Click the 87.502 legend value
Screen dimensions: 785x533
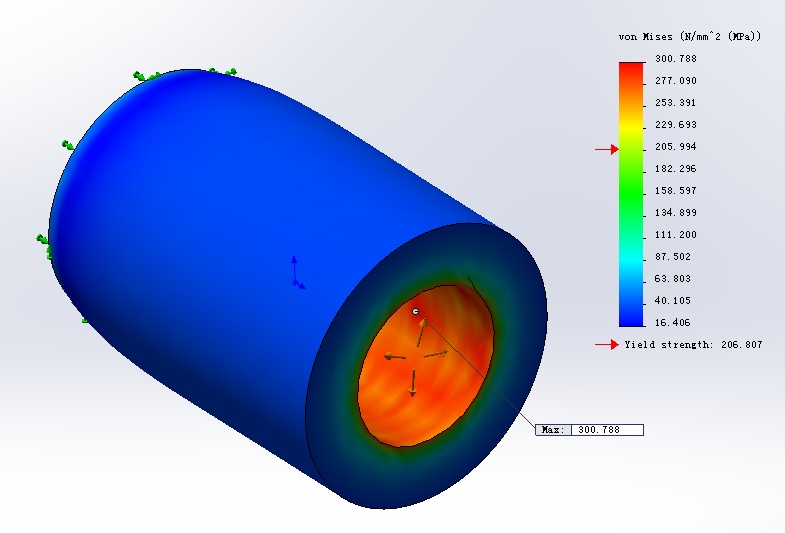coord(672,257)
